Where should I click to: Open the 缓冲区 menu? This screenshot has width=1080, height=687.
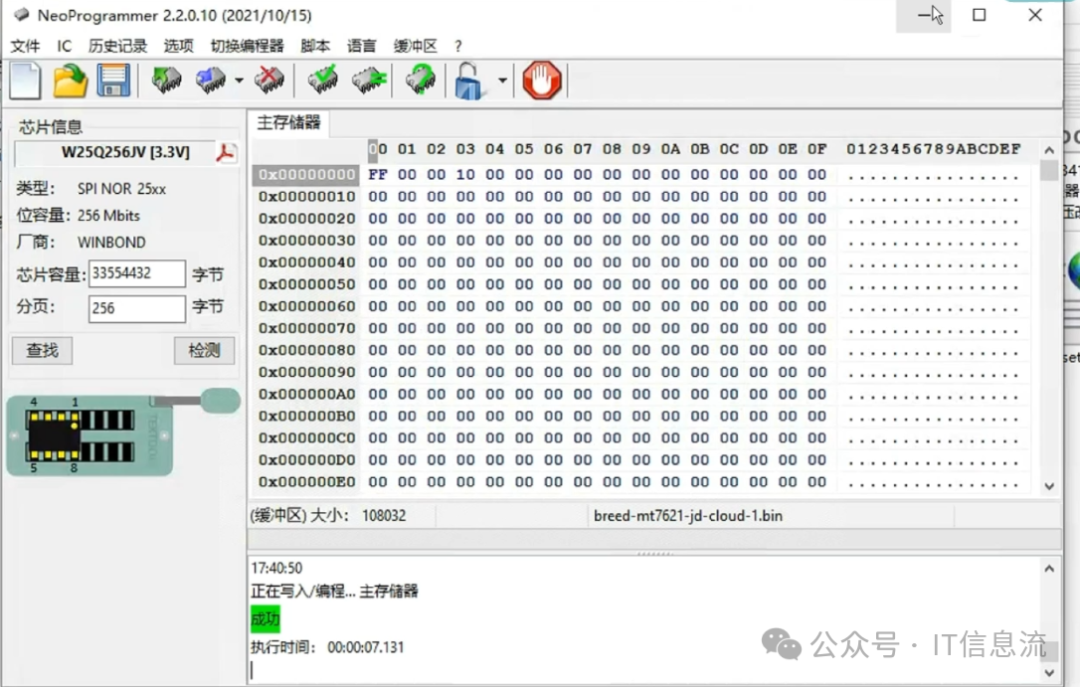click(x=415, y=46)
